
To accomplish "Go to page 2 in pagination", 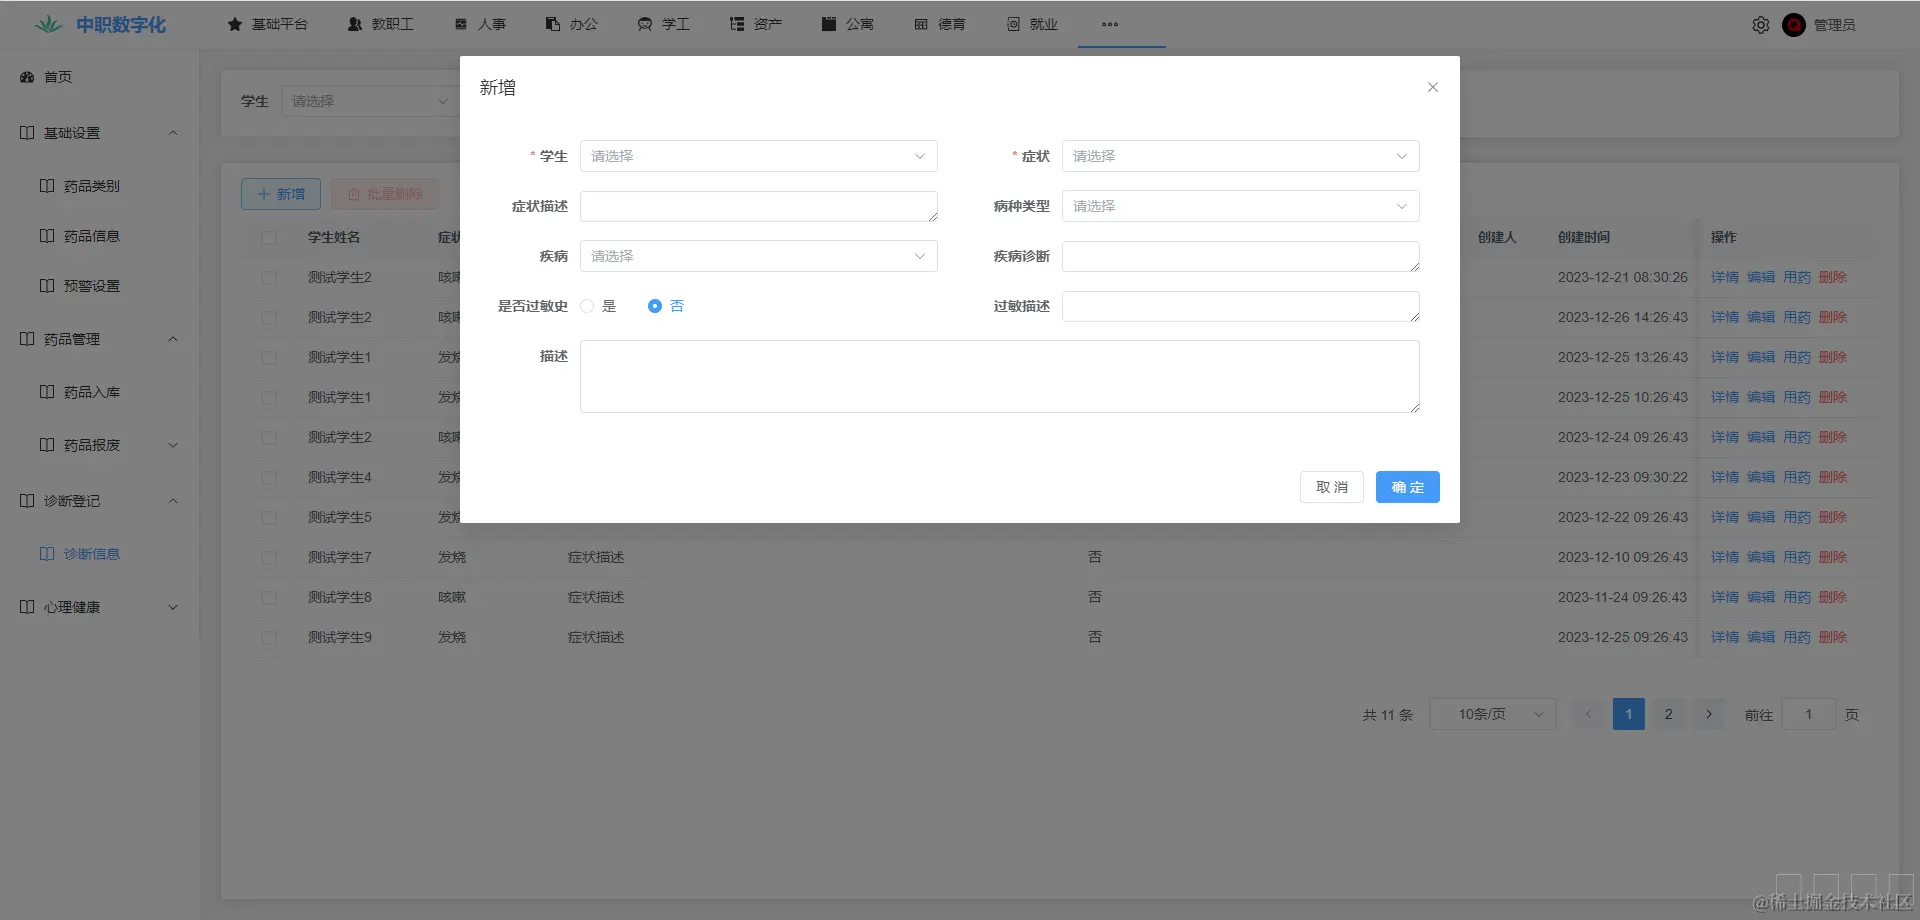I will tap(1668, 714).
